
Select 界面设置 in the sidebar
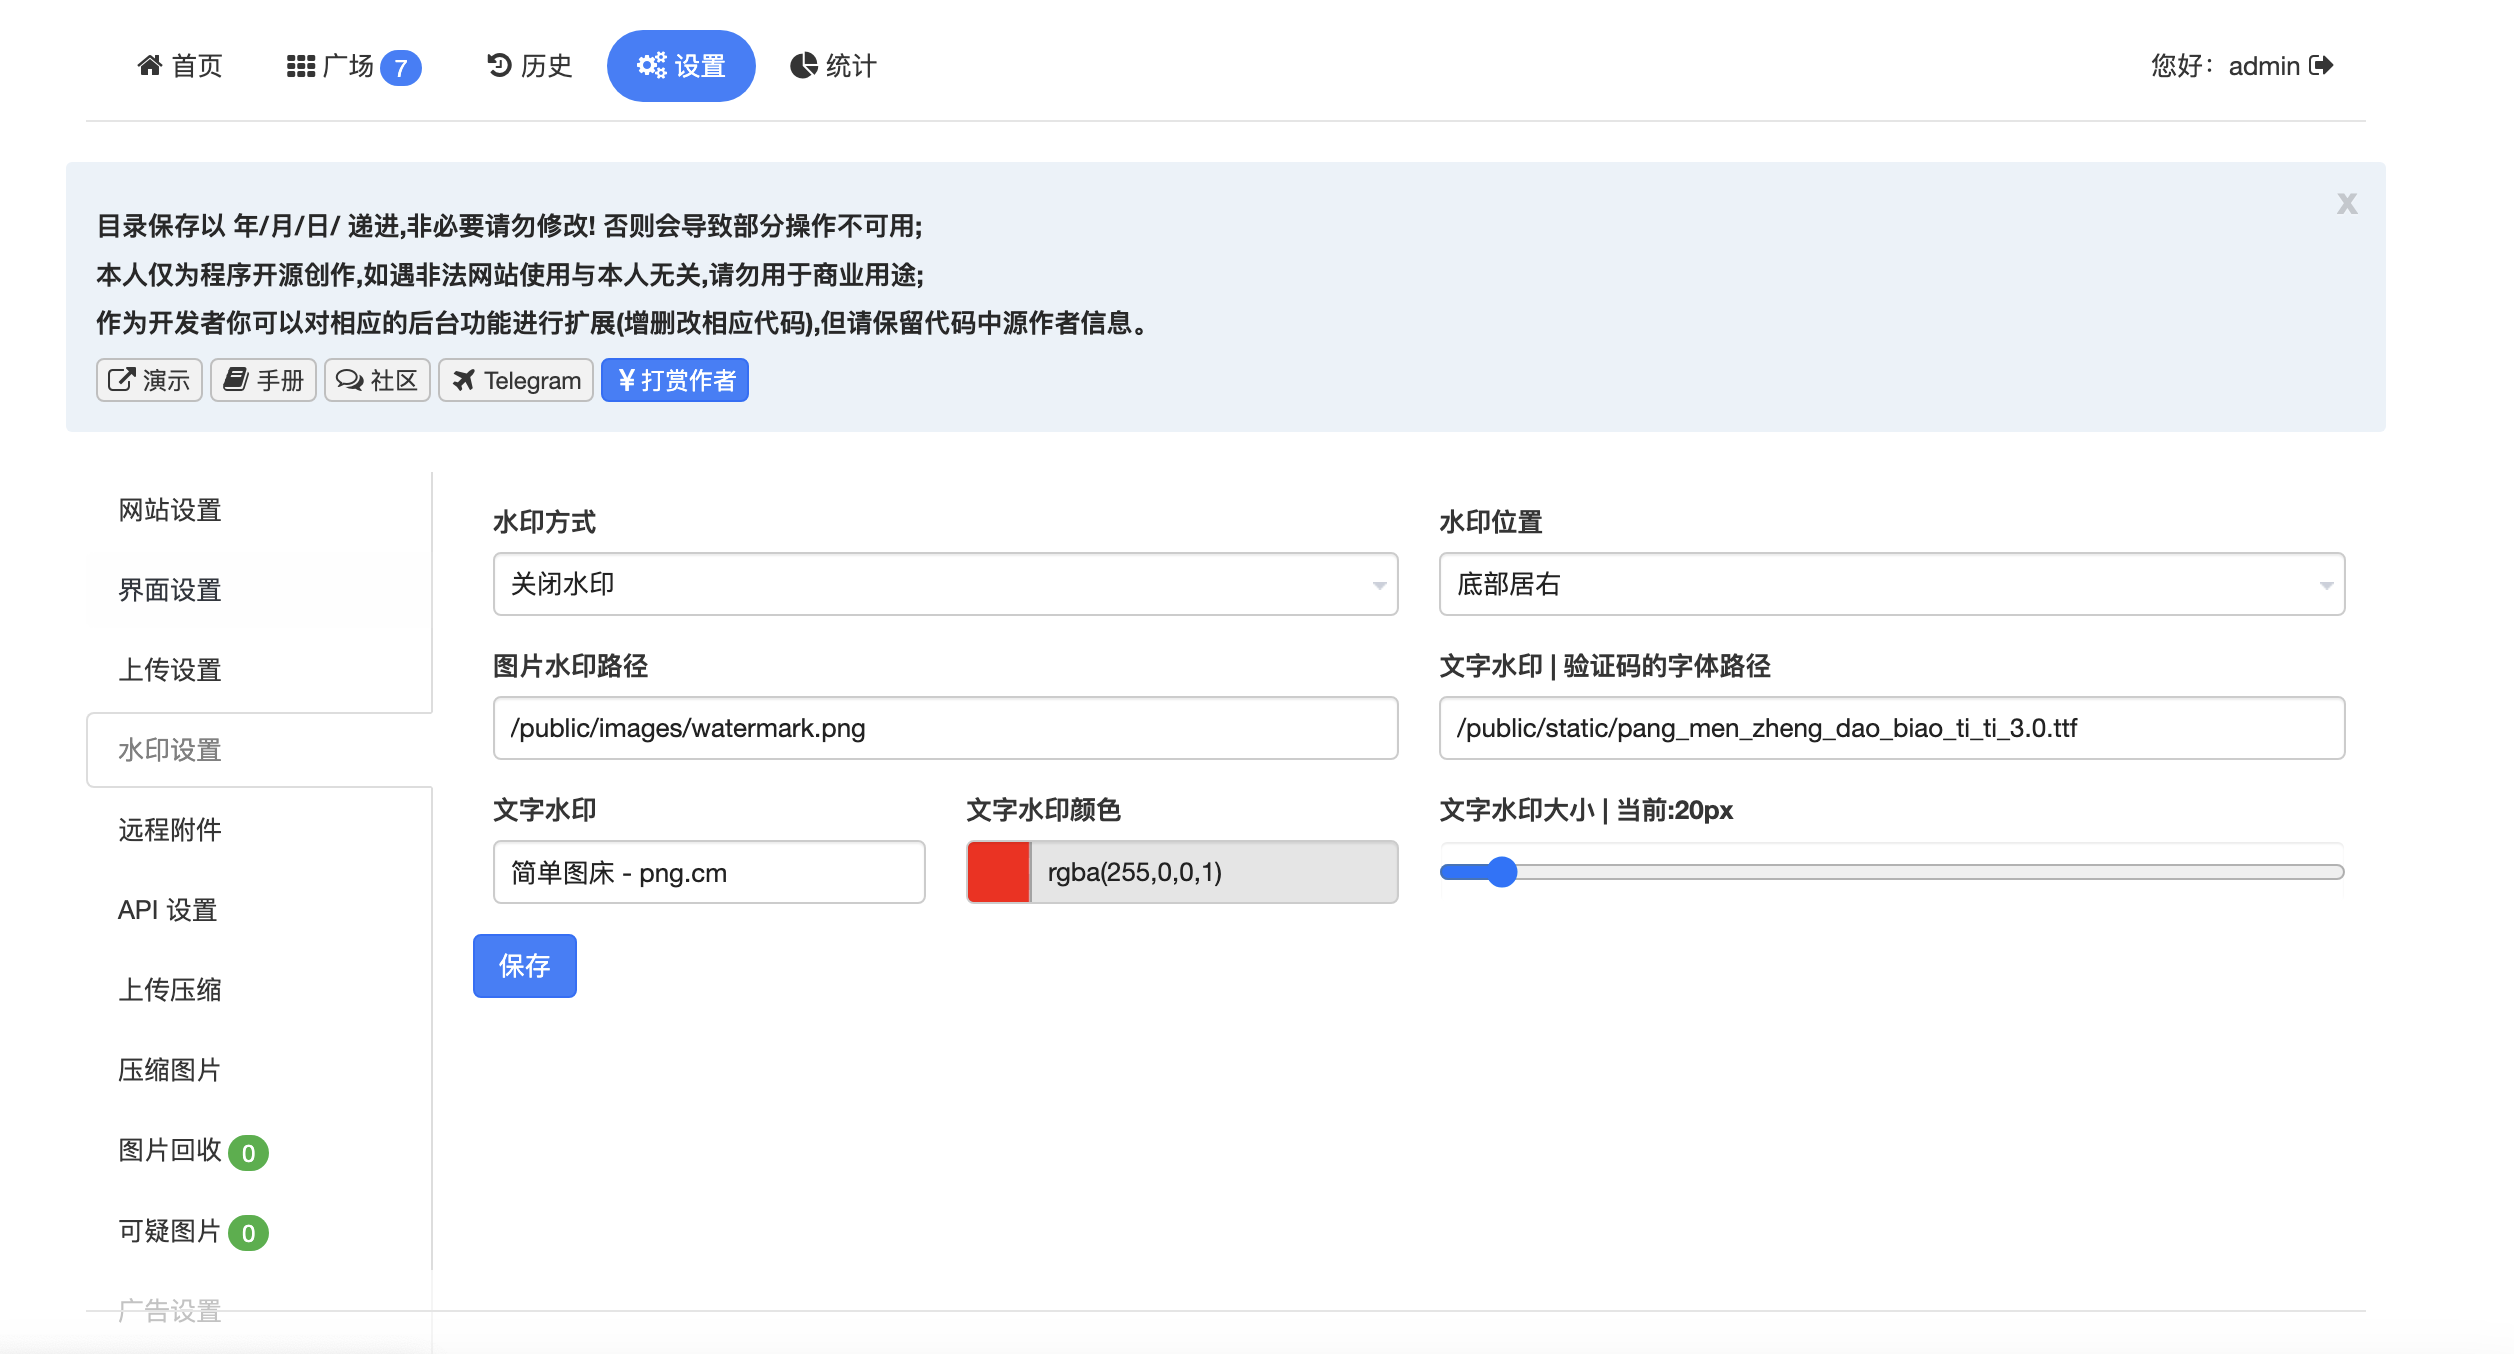170,590
